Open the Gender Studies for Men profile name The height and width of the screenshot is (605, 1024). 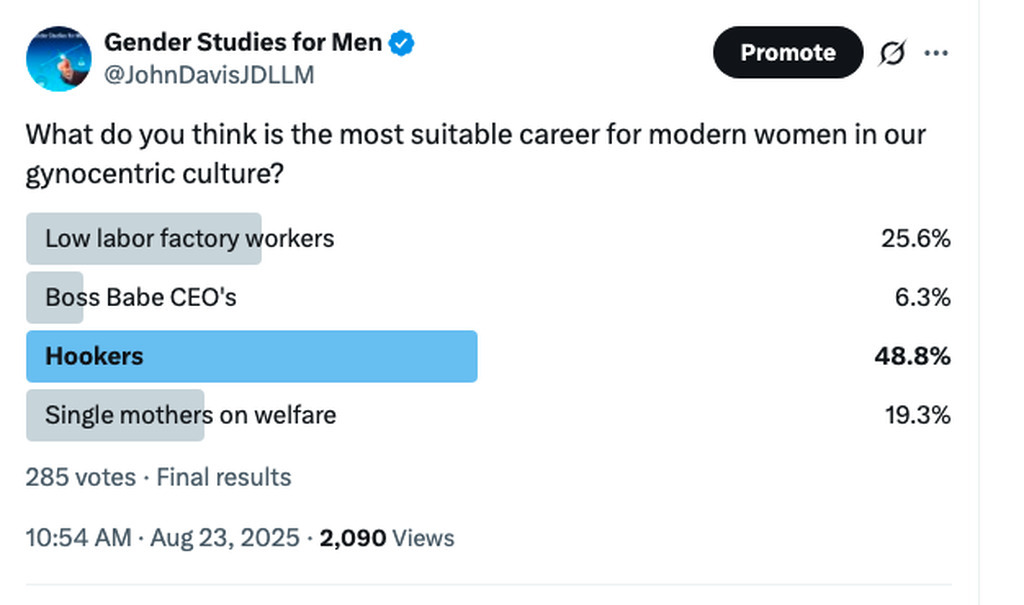point(243,43)
